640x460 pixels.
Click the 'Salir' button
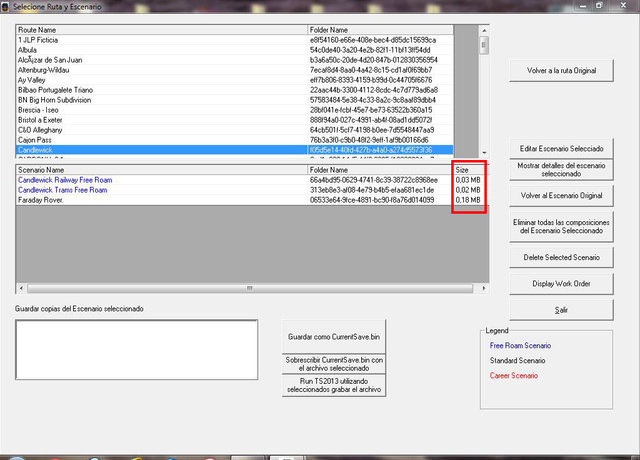[x=561, y=310]
